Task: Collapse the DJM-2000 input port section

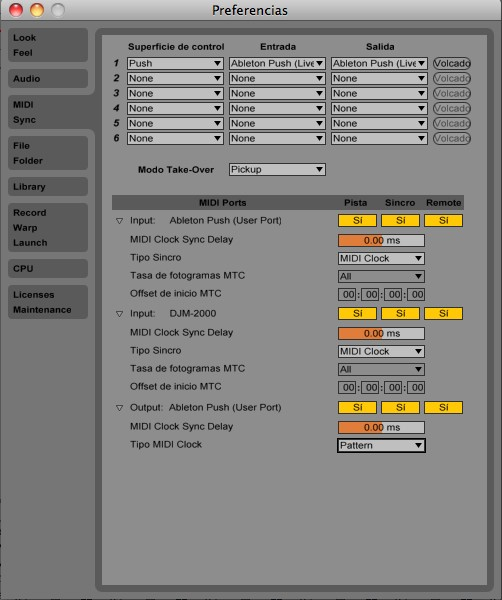Action: (119, 314)
